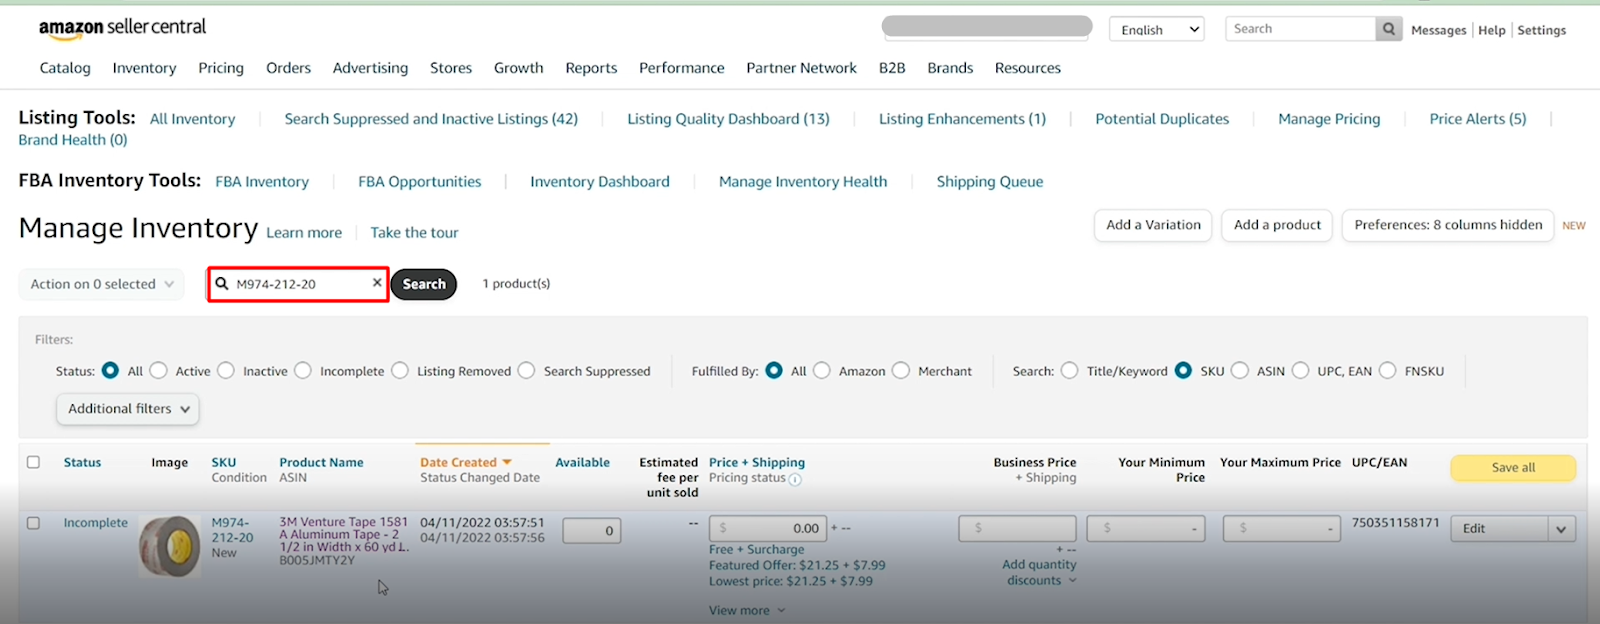Click the Add a Variation button

tap(1153, 225)
